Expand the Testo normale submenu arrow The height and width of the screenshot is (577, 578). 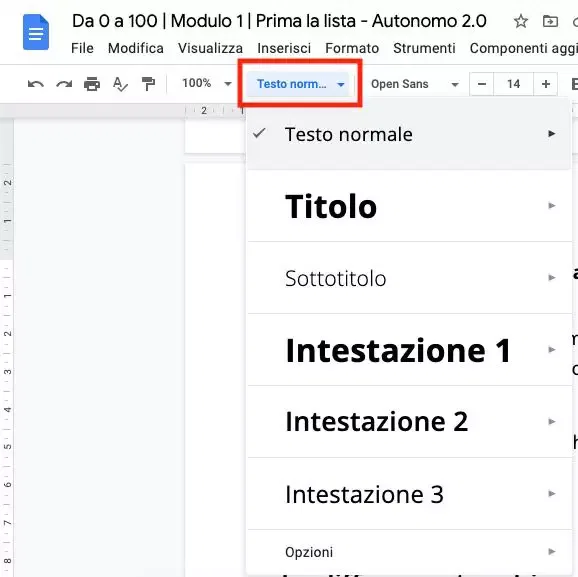tap(551, 133)
